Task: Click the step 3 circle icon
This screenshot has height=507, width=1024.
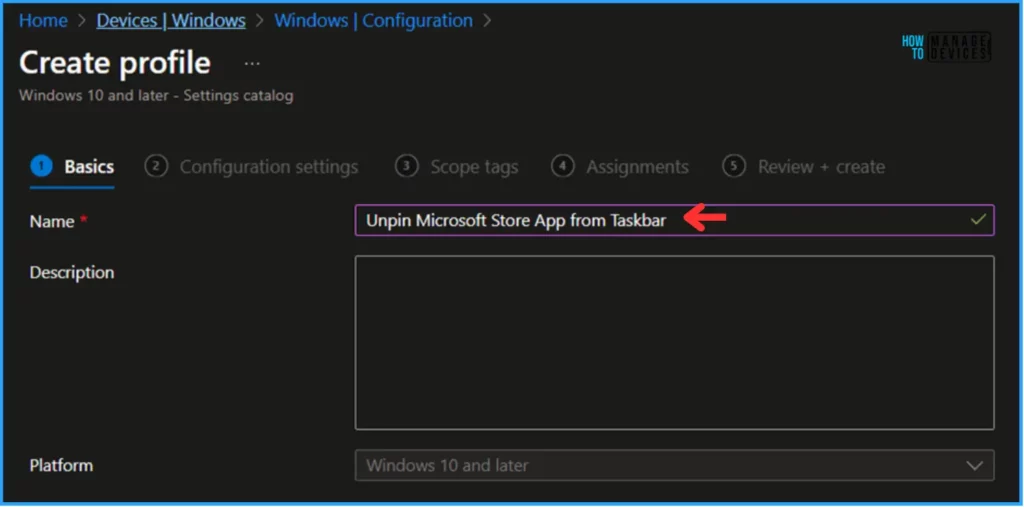Action: 406,166
